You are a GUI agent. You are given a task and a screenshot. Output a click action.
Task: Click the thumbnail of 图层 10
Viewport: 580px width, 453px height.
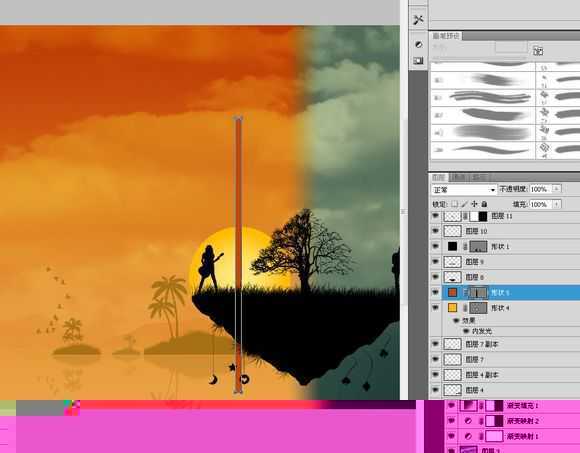pyautogui.click(x=452, y=231)
